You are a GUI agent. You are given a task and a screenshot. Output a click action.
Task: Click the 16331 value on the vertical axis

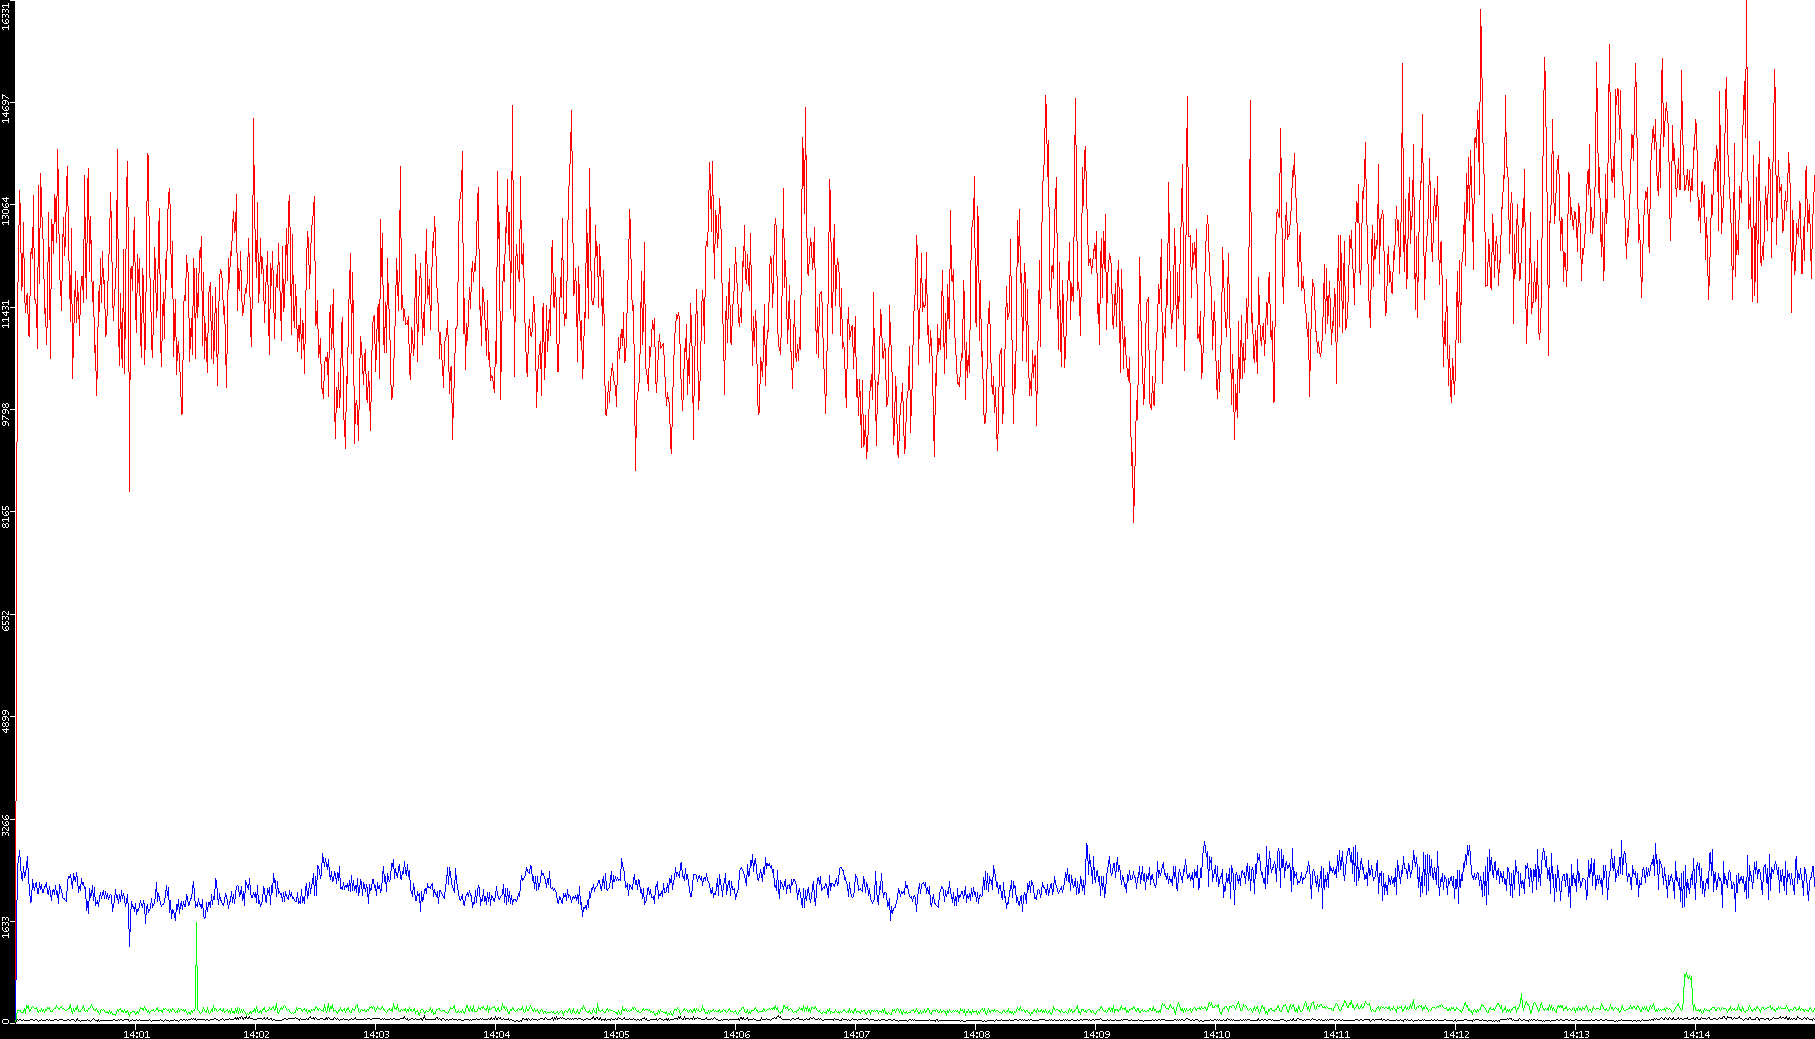pos(7,16)
